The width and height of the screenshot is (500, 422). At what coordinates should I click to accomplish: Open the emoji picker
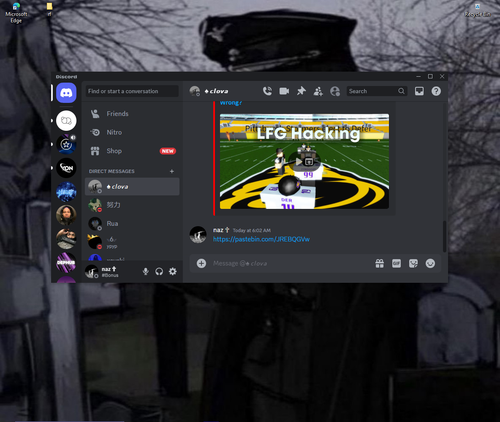[x=430, y=263]
